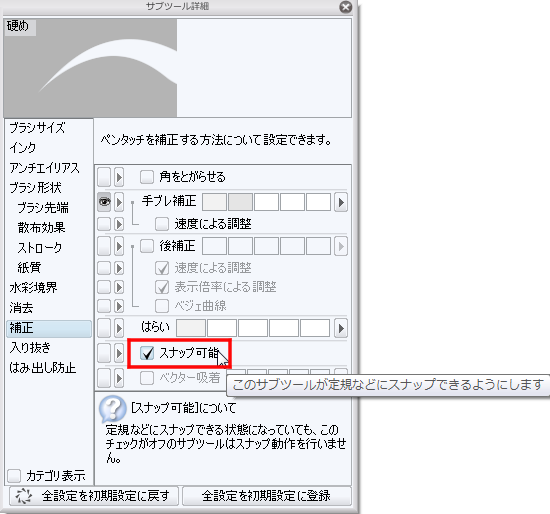The image size is (550, 514).
Task: Toggle カテゴリ表示 checkbox
Action: 14,476
